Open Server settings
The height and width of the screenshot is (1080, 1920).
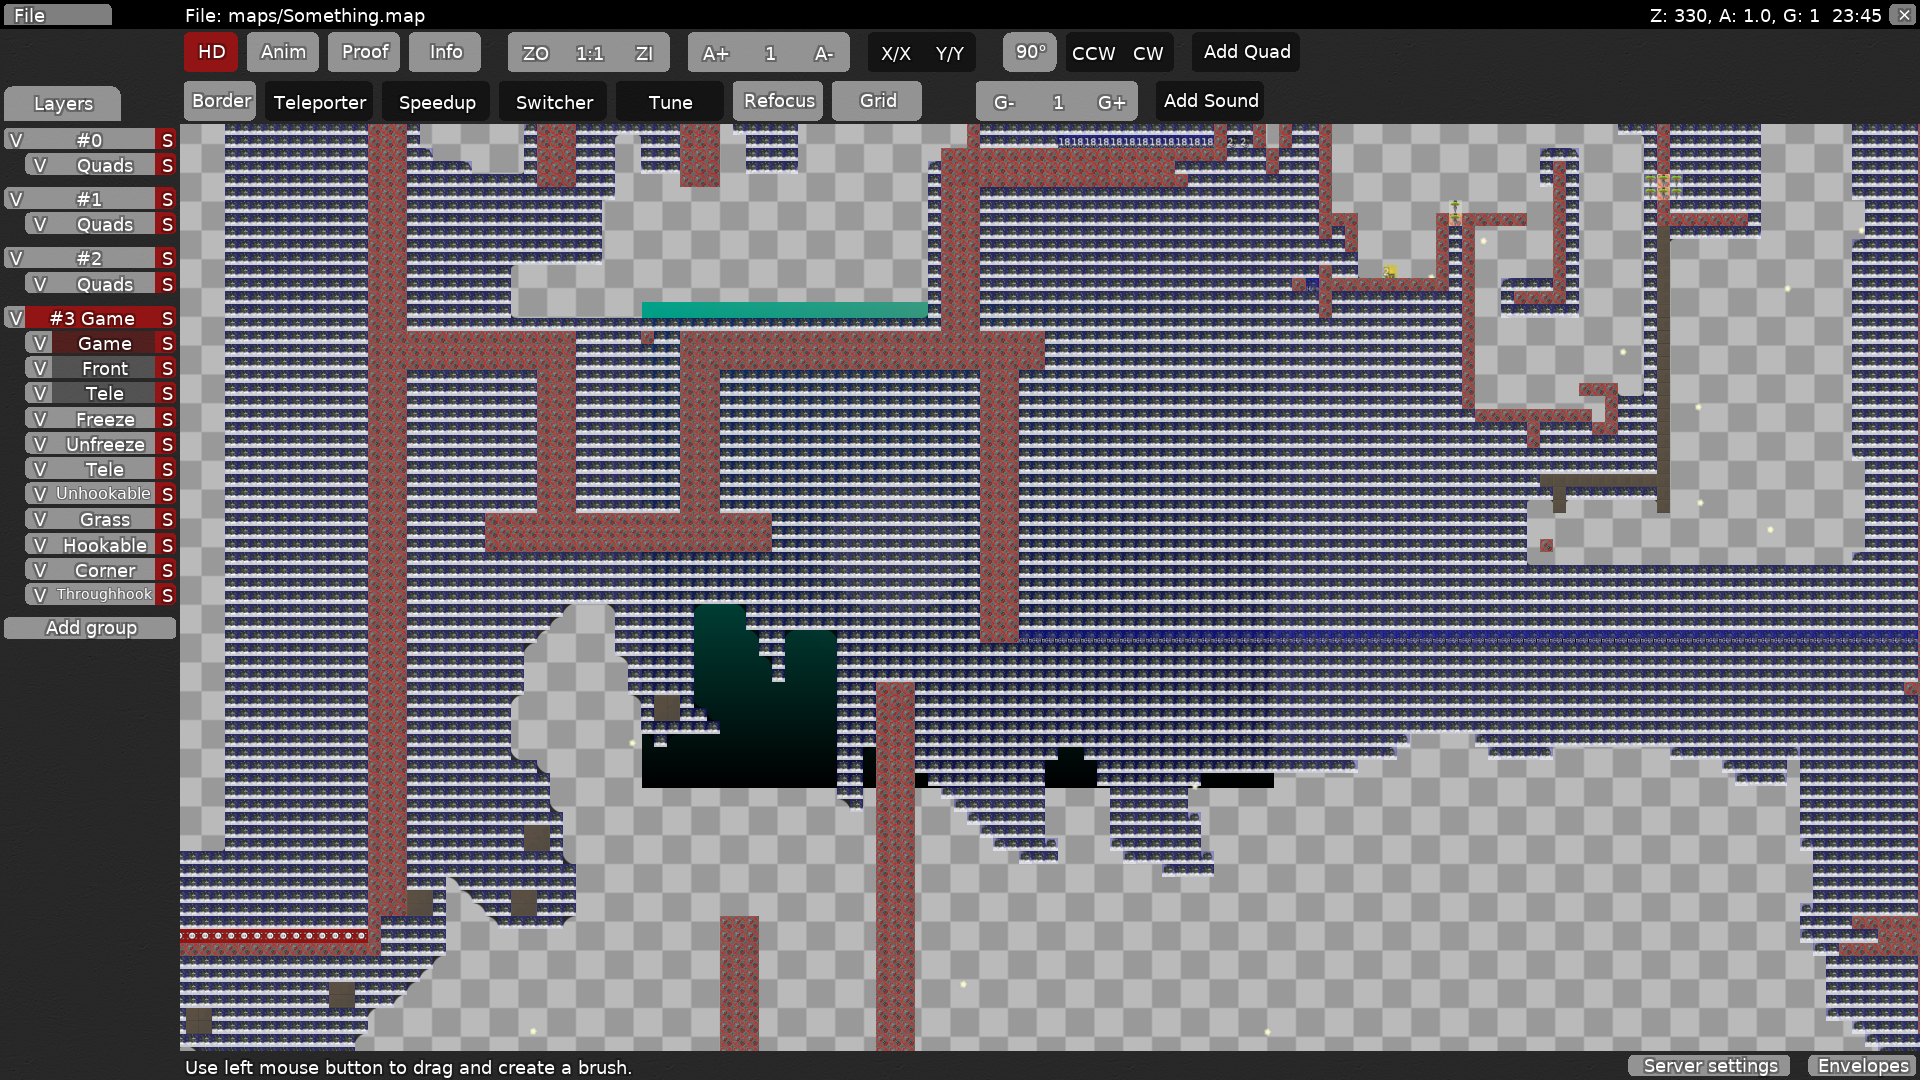point(1708,1065)
